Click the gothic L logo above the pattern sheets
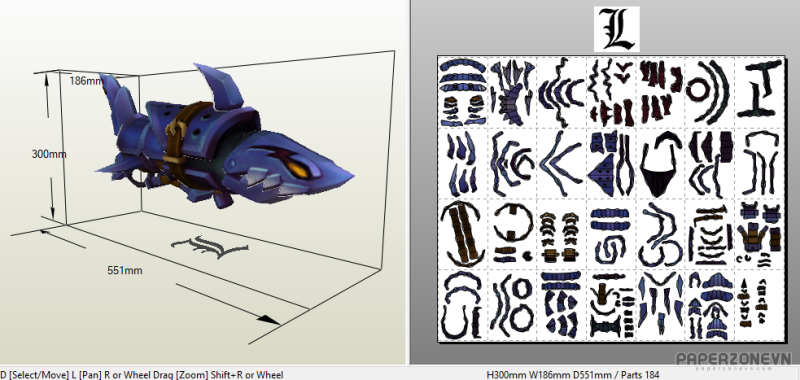Image resolution: width=800 pixels, height=380 pixels. 616,29
